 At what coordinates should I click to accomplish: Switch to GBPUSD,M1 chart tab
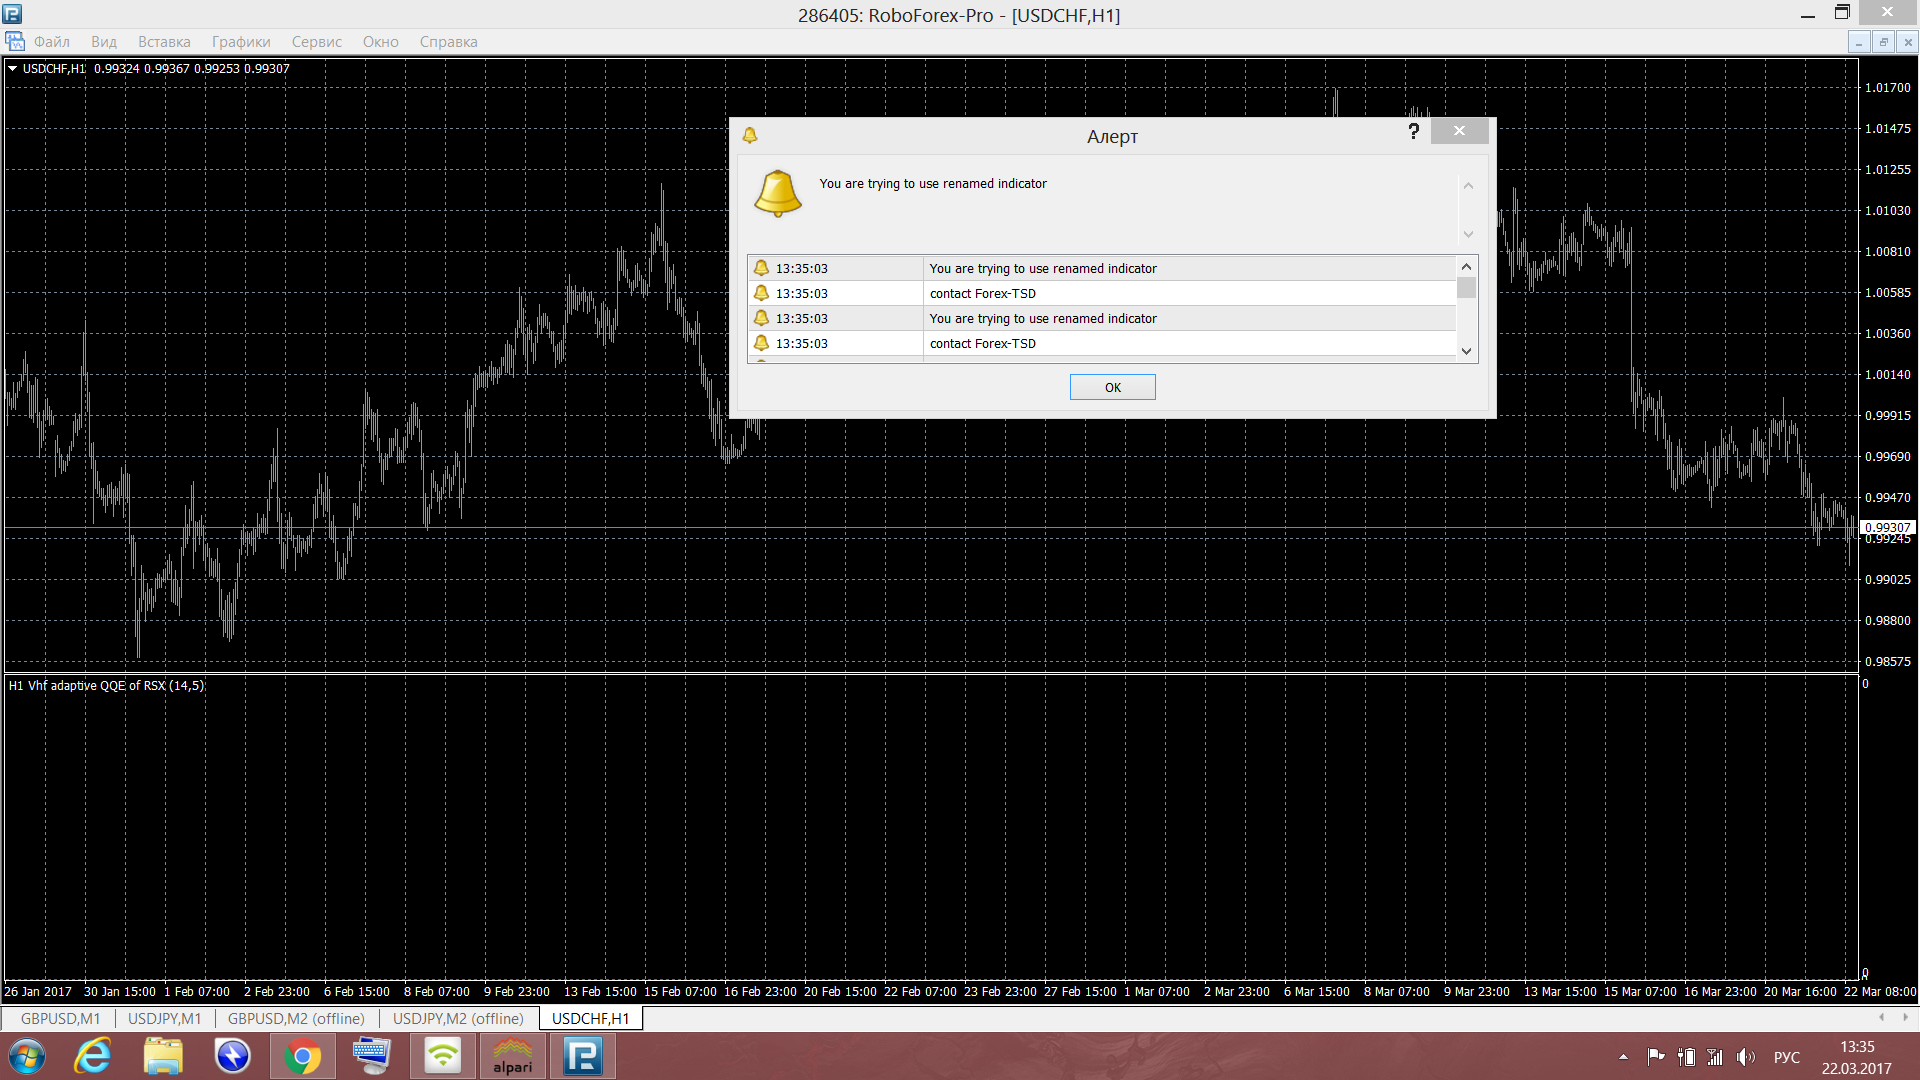click(x=60, y=1018)
